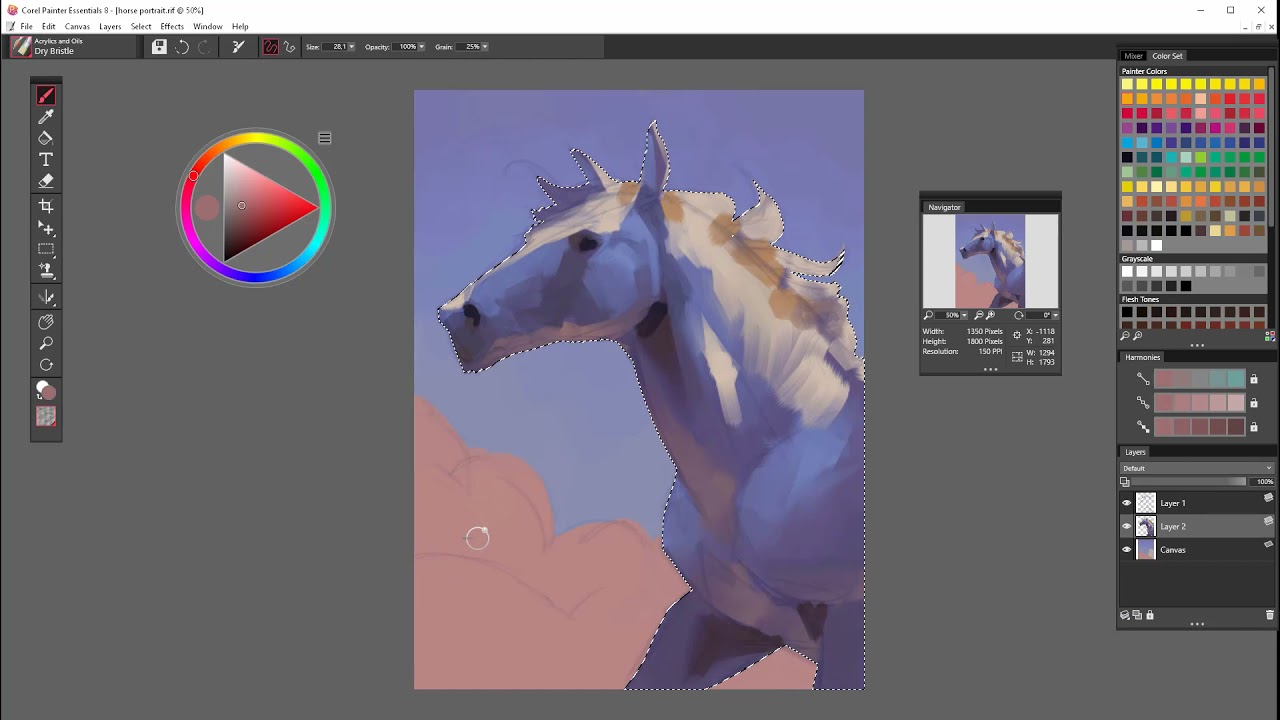
Task: Pick the teal swatch in first harmony
Action: [x=1237, y=379]
